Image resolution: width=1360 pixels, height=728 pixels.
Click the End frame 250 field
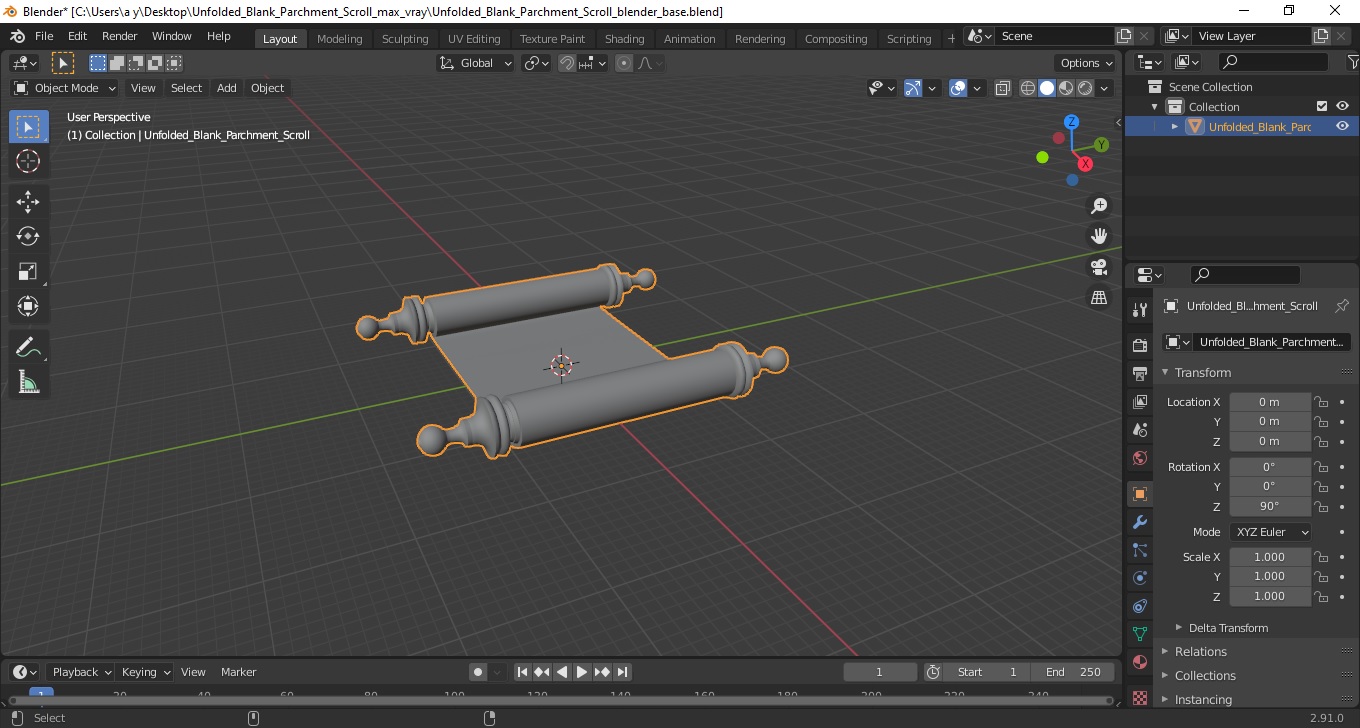(x=1073, y=672)
